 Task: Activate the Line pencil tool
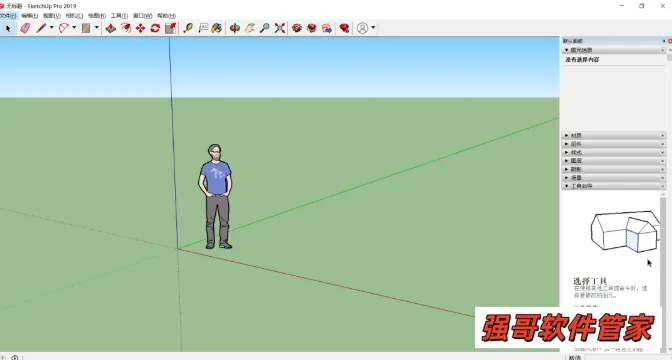41,28
